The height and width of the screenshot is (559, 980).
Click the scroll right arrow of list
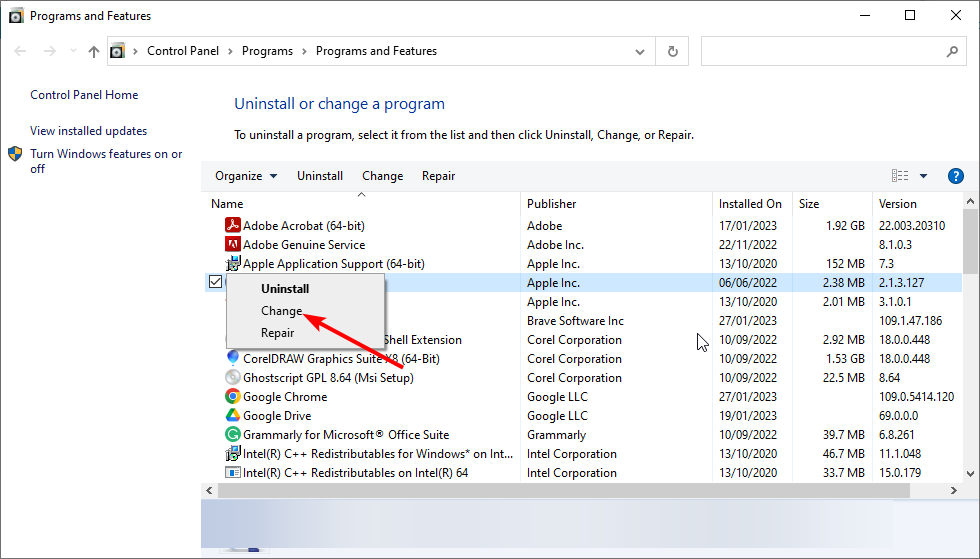pos(954,491)
